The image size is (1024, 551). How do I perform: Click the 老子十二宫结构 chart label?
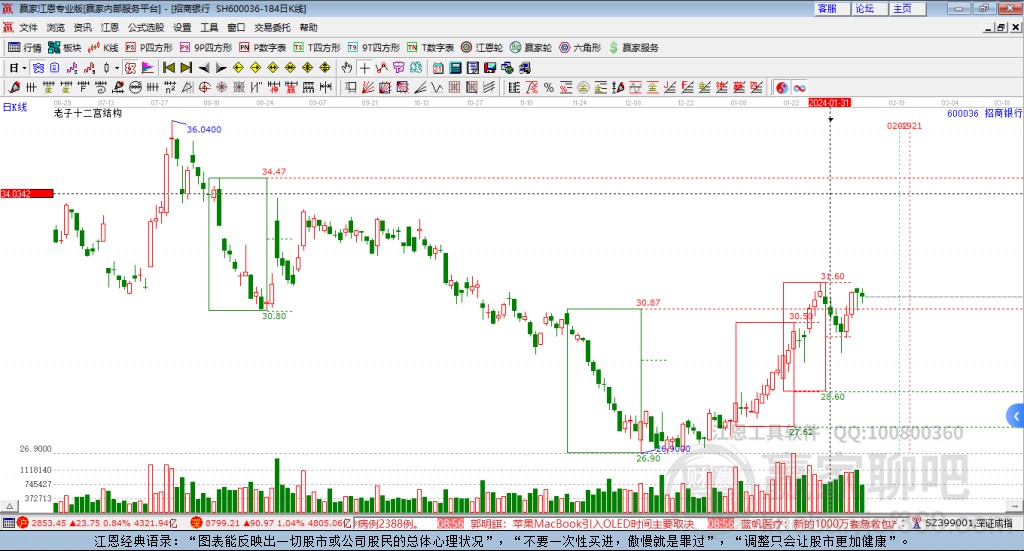pos(88,113)
